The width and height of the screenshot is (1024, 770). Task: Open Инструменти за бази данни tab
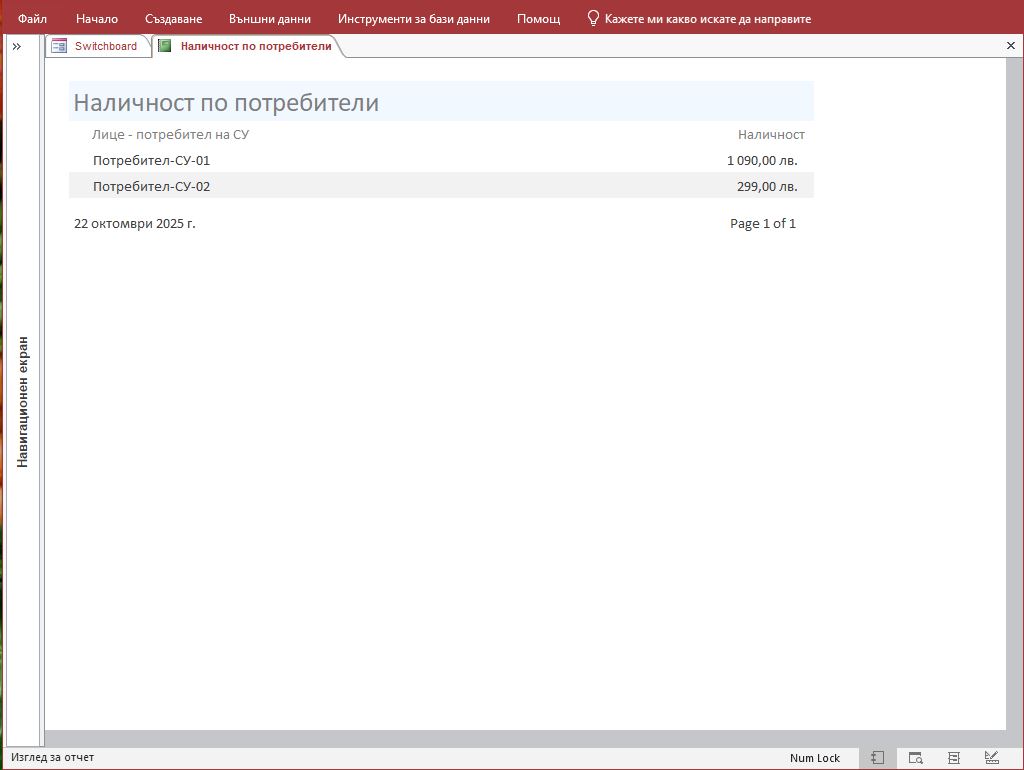(x=414, y=19)
